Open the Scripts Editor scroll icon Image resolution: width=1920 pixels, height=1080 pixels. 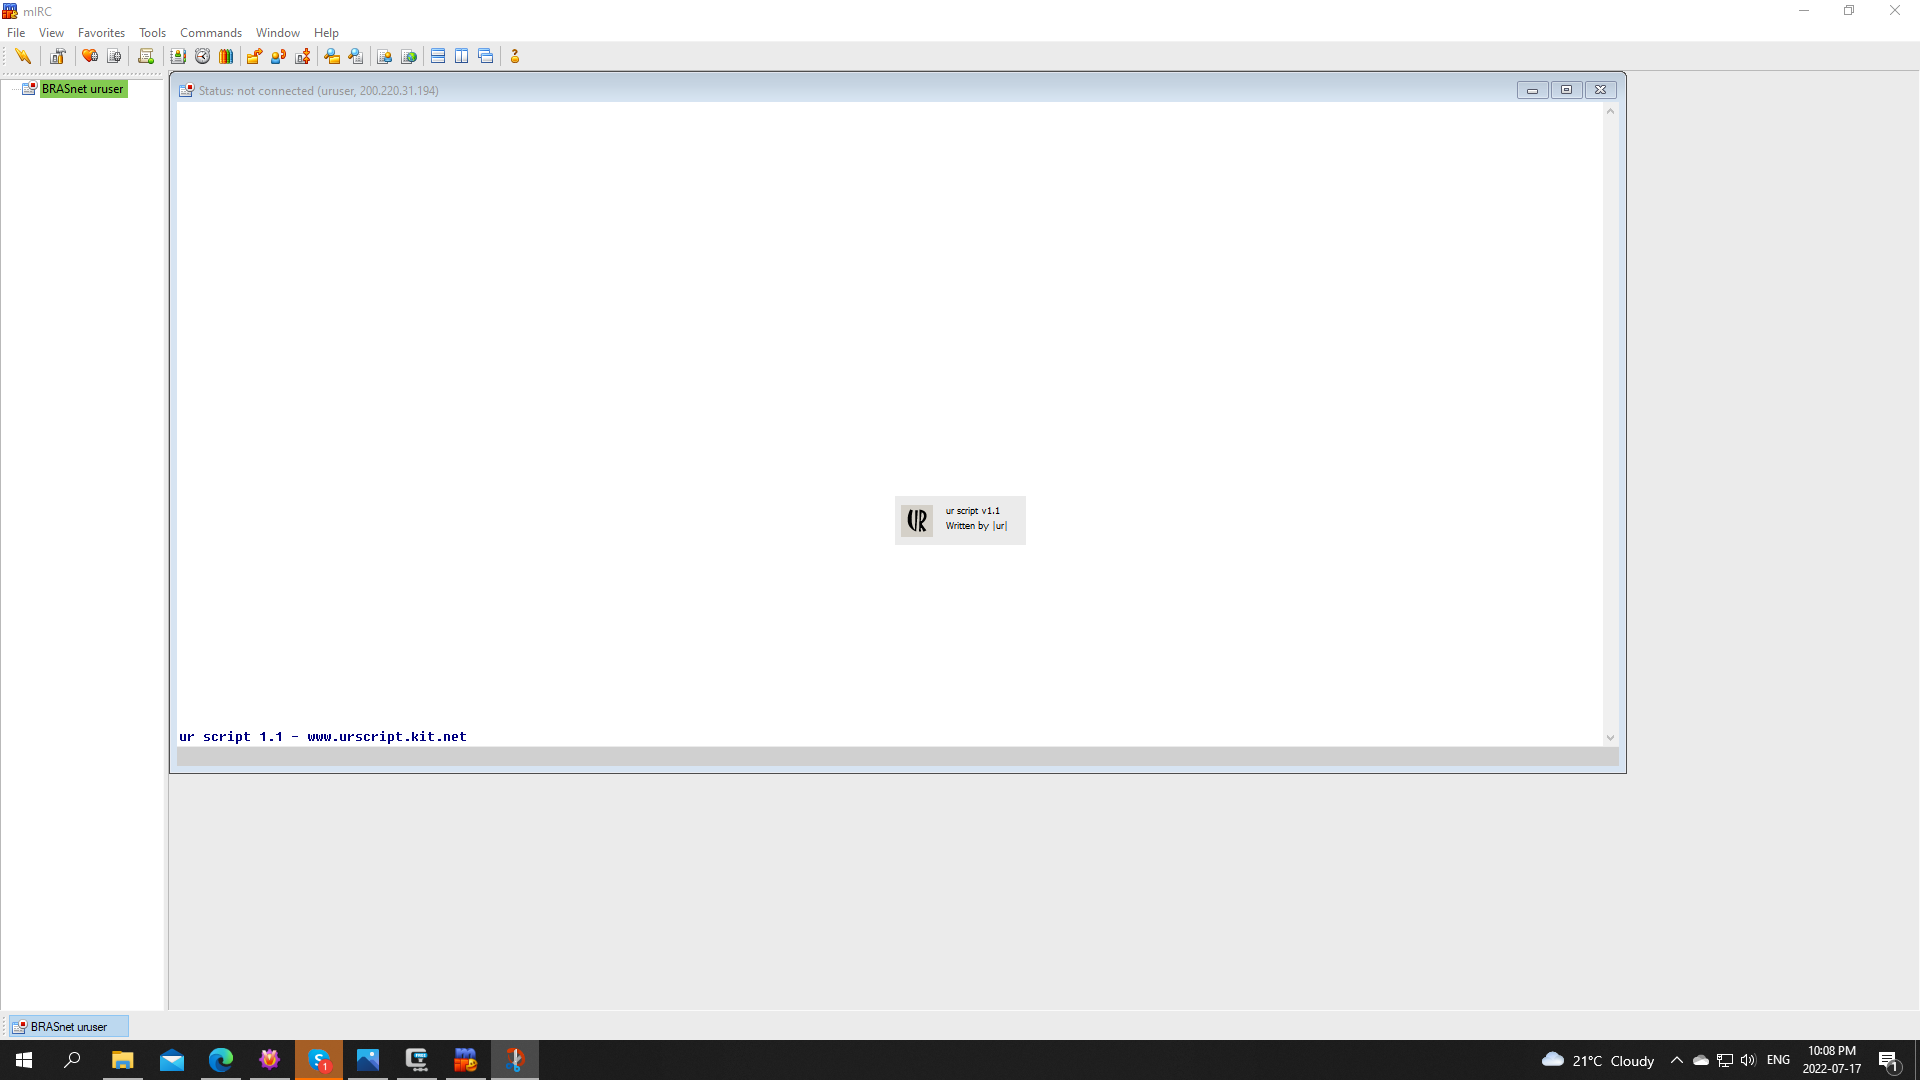point(146,56)
